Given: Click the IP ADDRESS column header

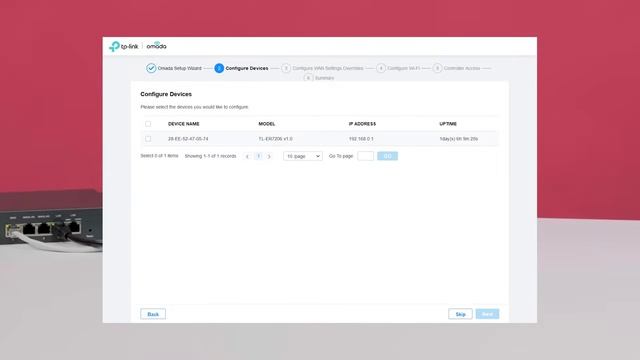Looking at the screenshot, I should [x=362, y=124].
